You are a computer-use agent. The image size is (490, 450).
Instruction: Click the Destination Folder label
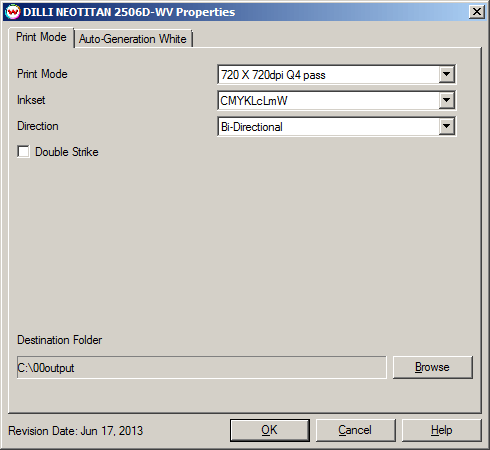click(x=60, y=340)
